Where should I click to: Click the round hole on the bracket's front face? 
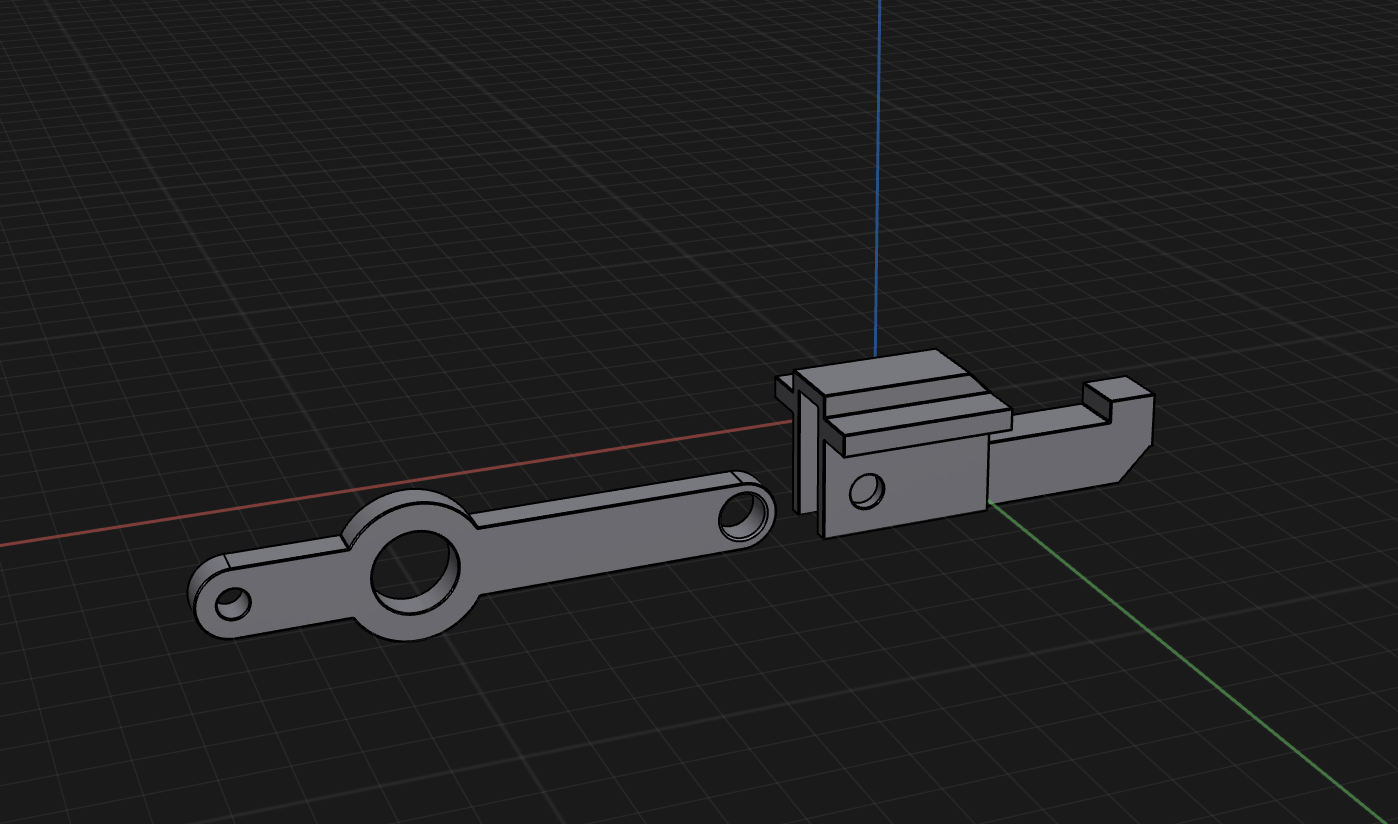(867, 491)
